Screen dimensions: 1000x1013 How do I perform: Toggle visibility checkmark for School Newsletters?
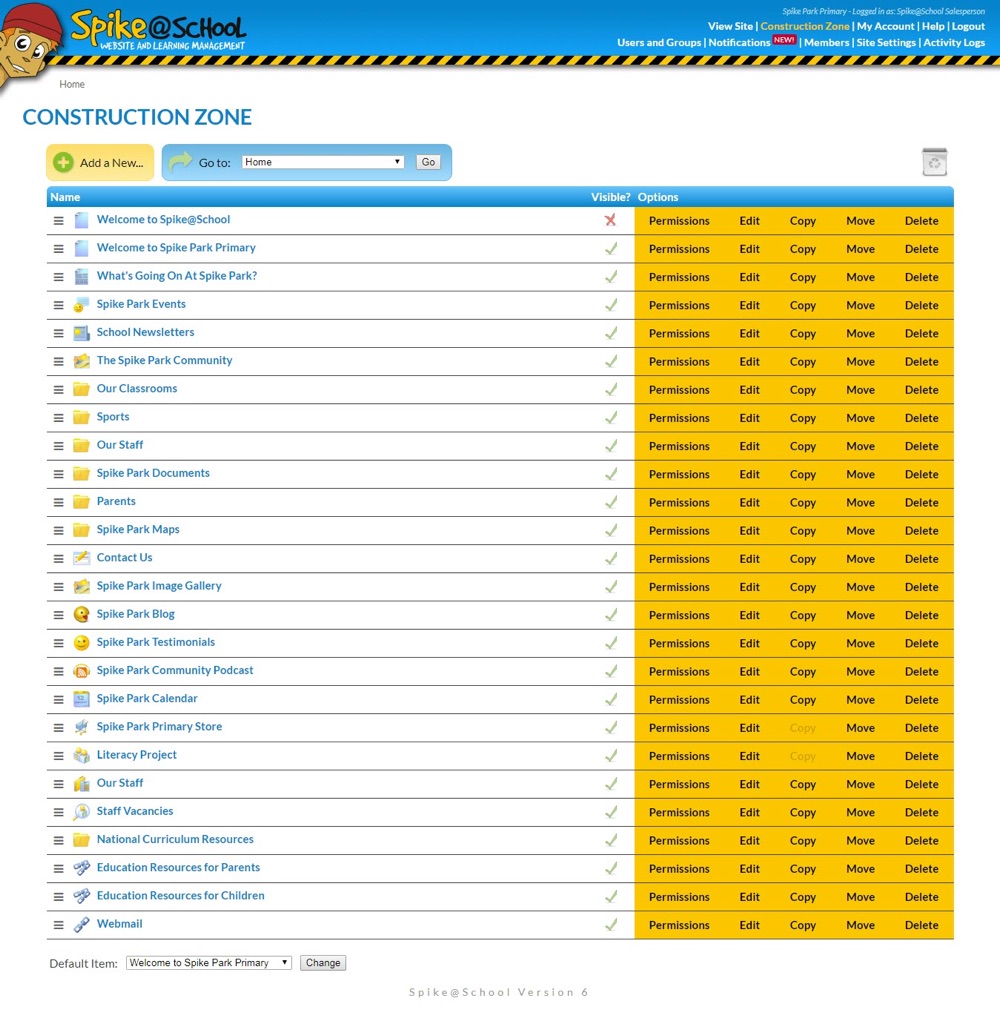click(x=611, y=333)
